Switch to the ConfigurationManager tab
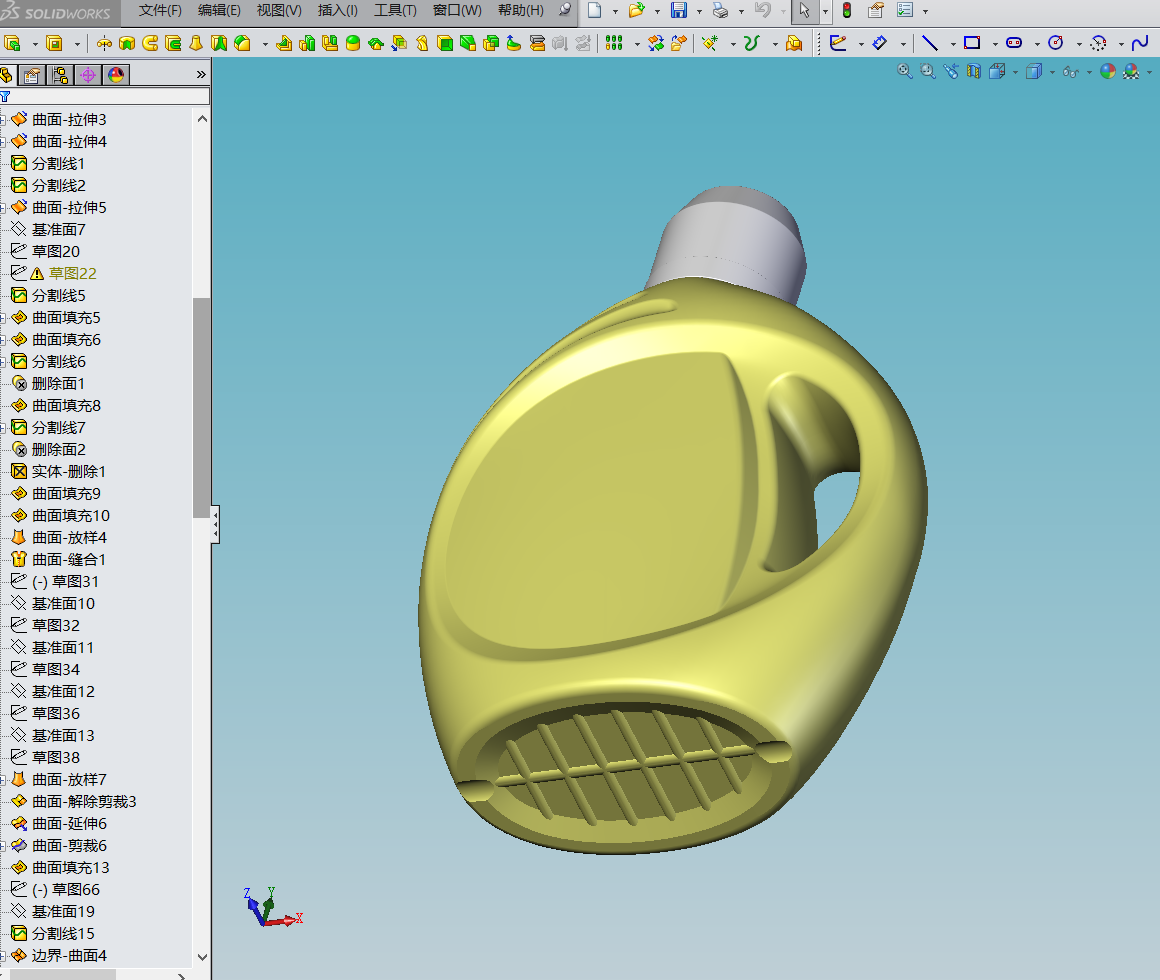The image size is (1160, 980). click(60, 75)
